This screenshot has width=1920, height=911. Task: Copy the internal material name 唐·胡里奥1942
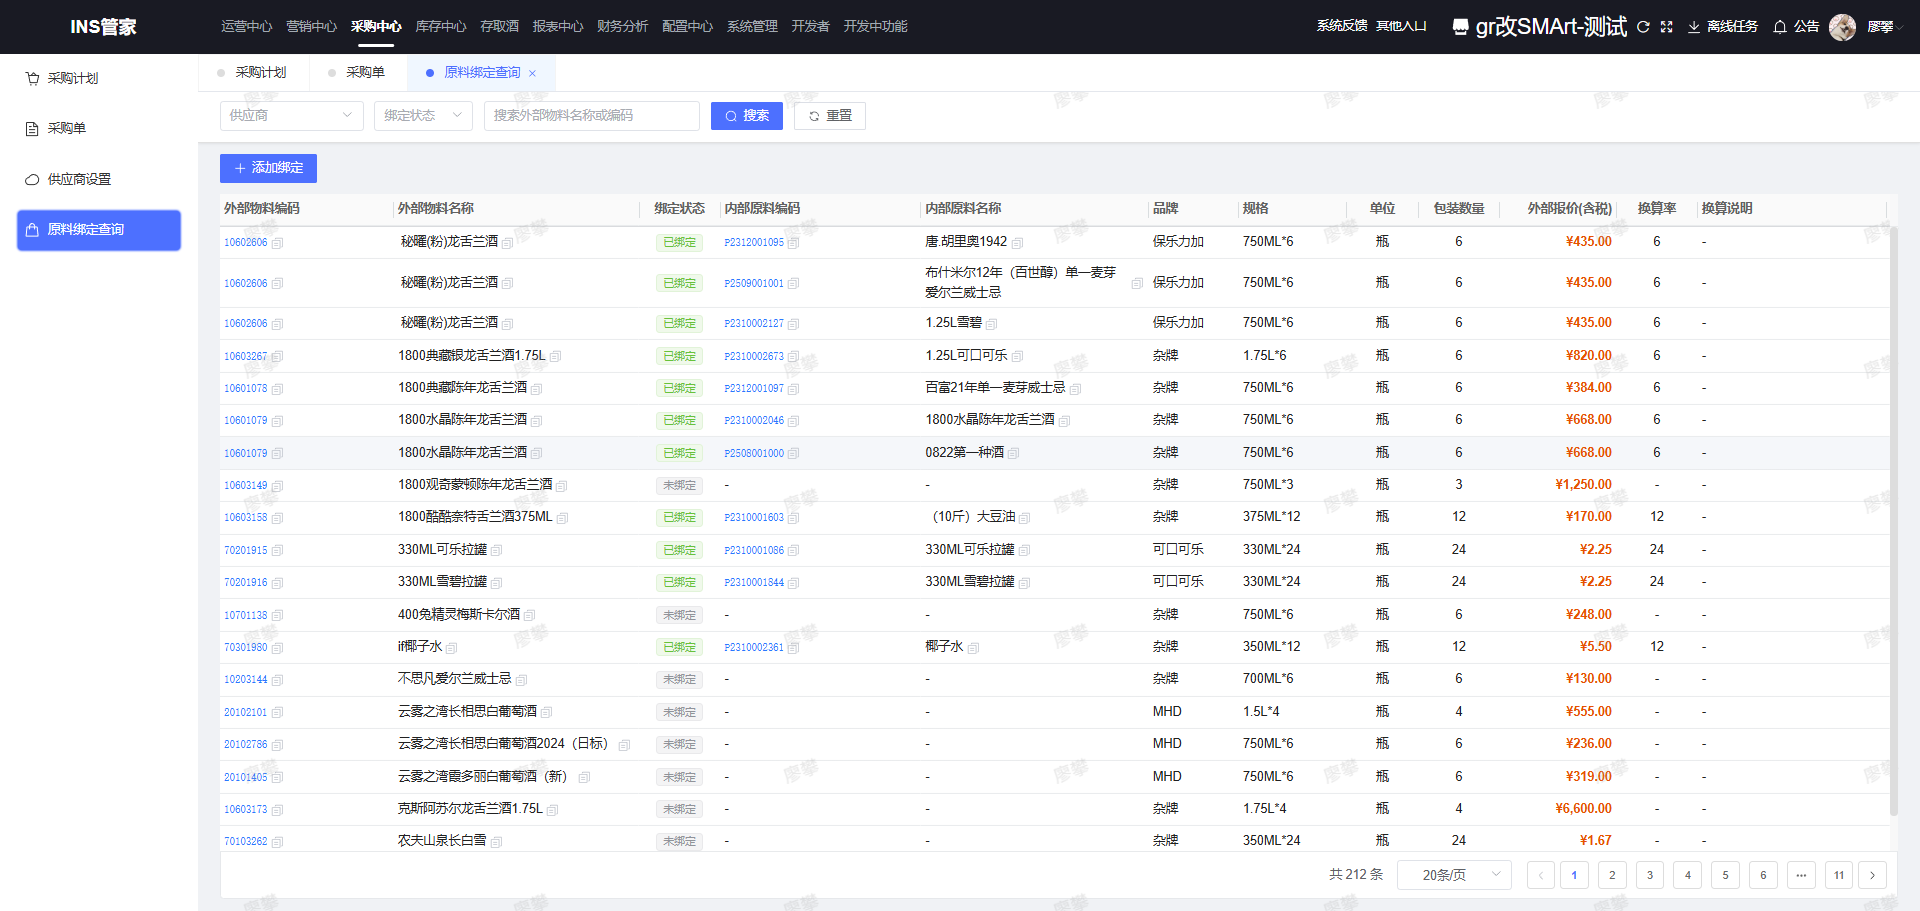(1017, 243)
